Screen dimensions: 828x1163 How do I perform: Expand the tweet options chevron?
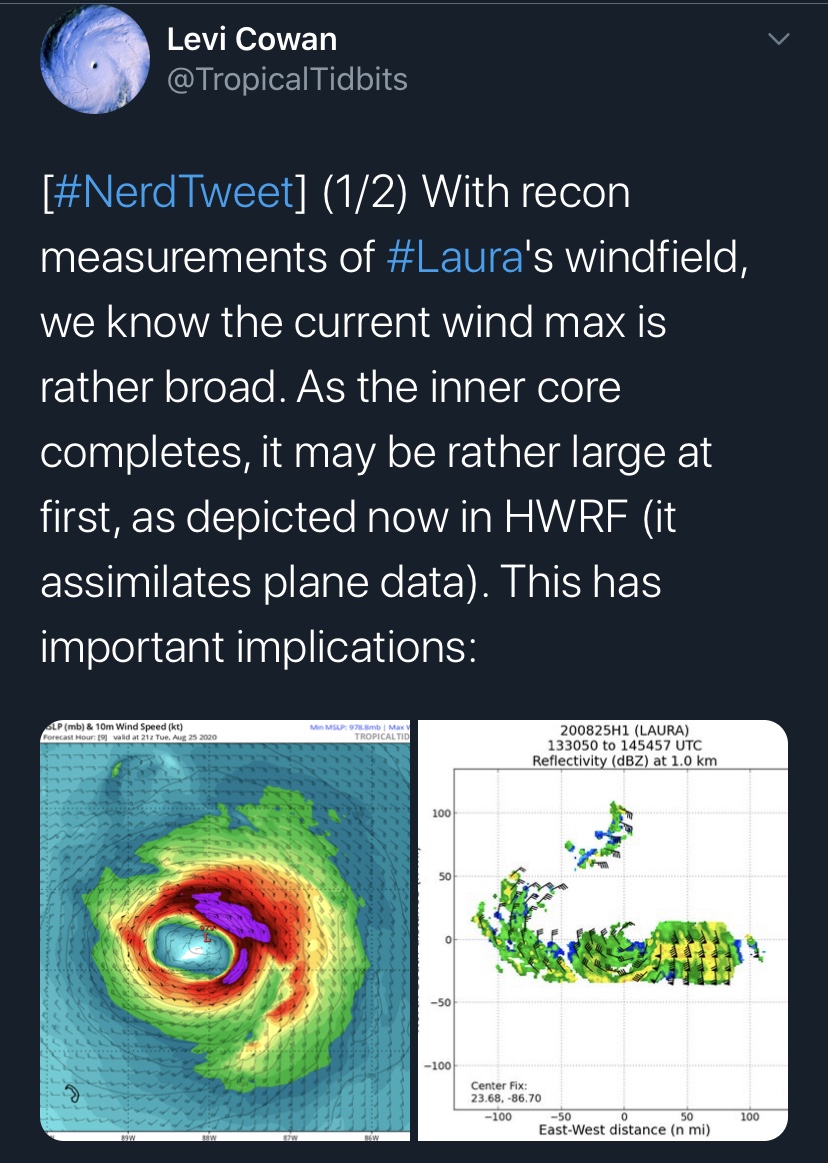coord(777,39)
